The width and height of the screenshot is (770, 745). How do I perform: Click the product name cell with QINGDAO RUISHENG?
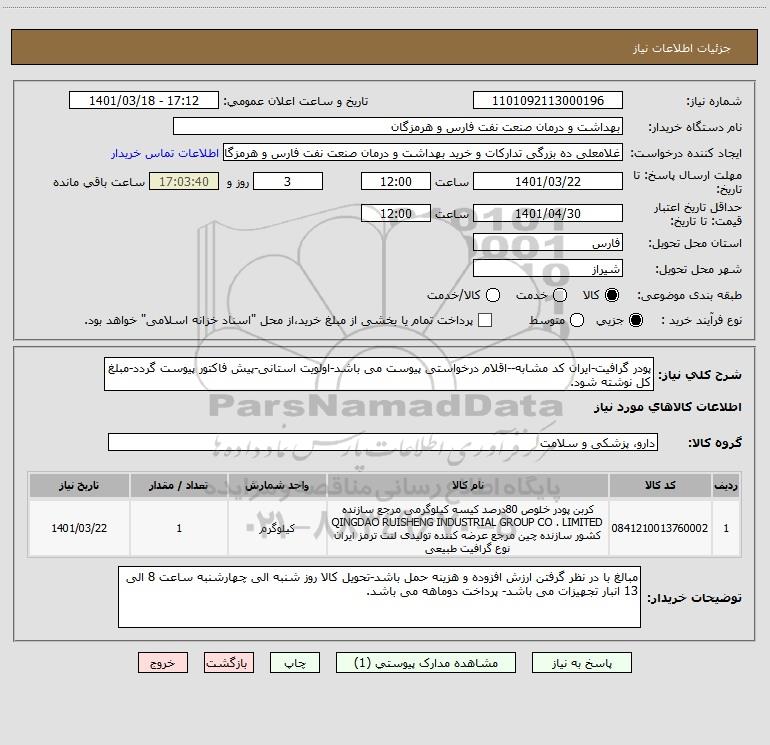[x=468, y=528]
